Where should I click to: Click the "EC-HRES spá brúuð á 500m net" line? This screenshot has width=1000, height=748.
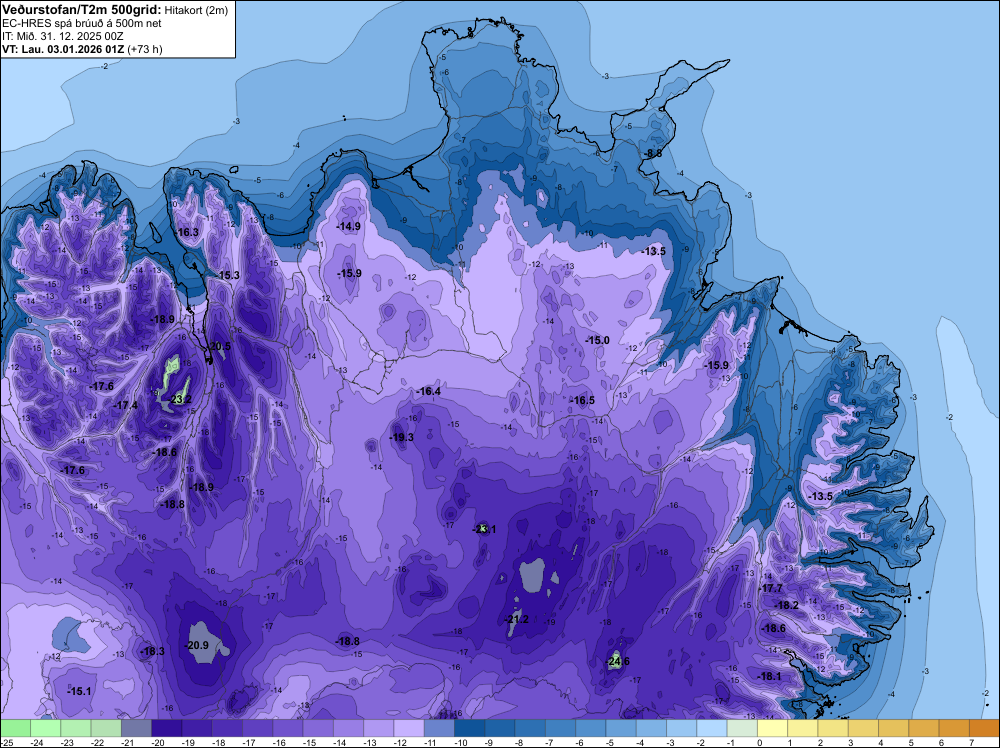(82, 24)
